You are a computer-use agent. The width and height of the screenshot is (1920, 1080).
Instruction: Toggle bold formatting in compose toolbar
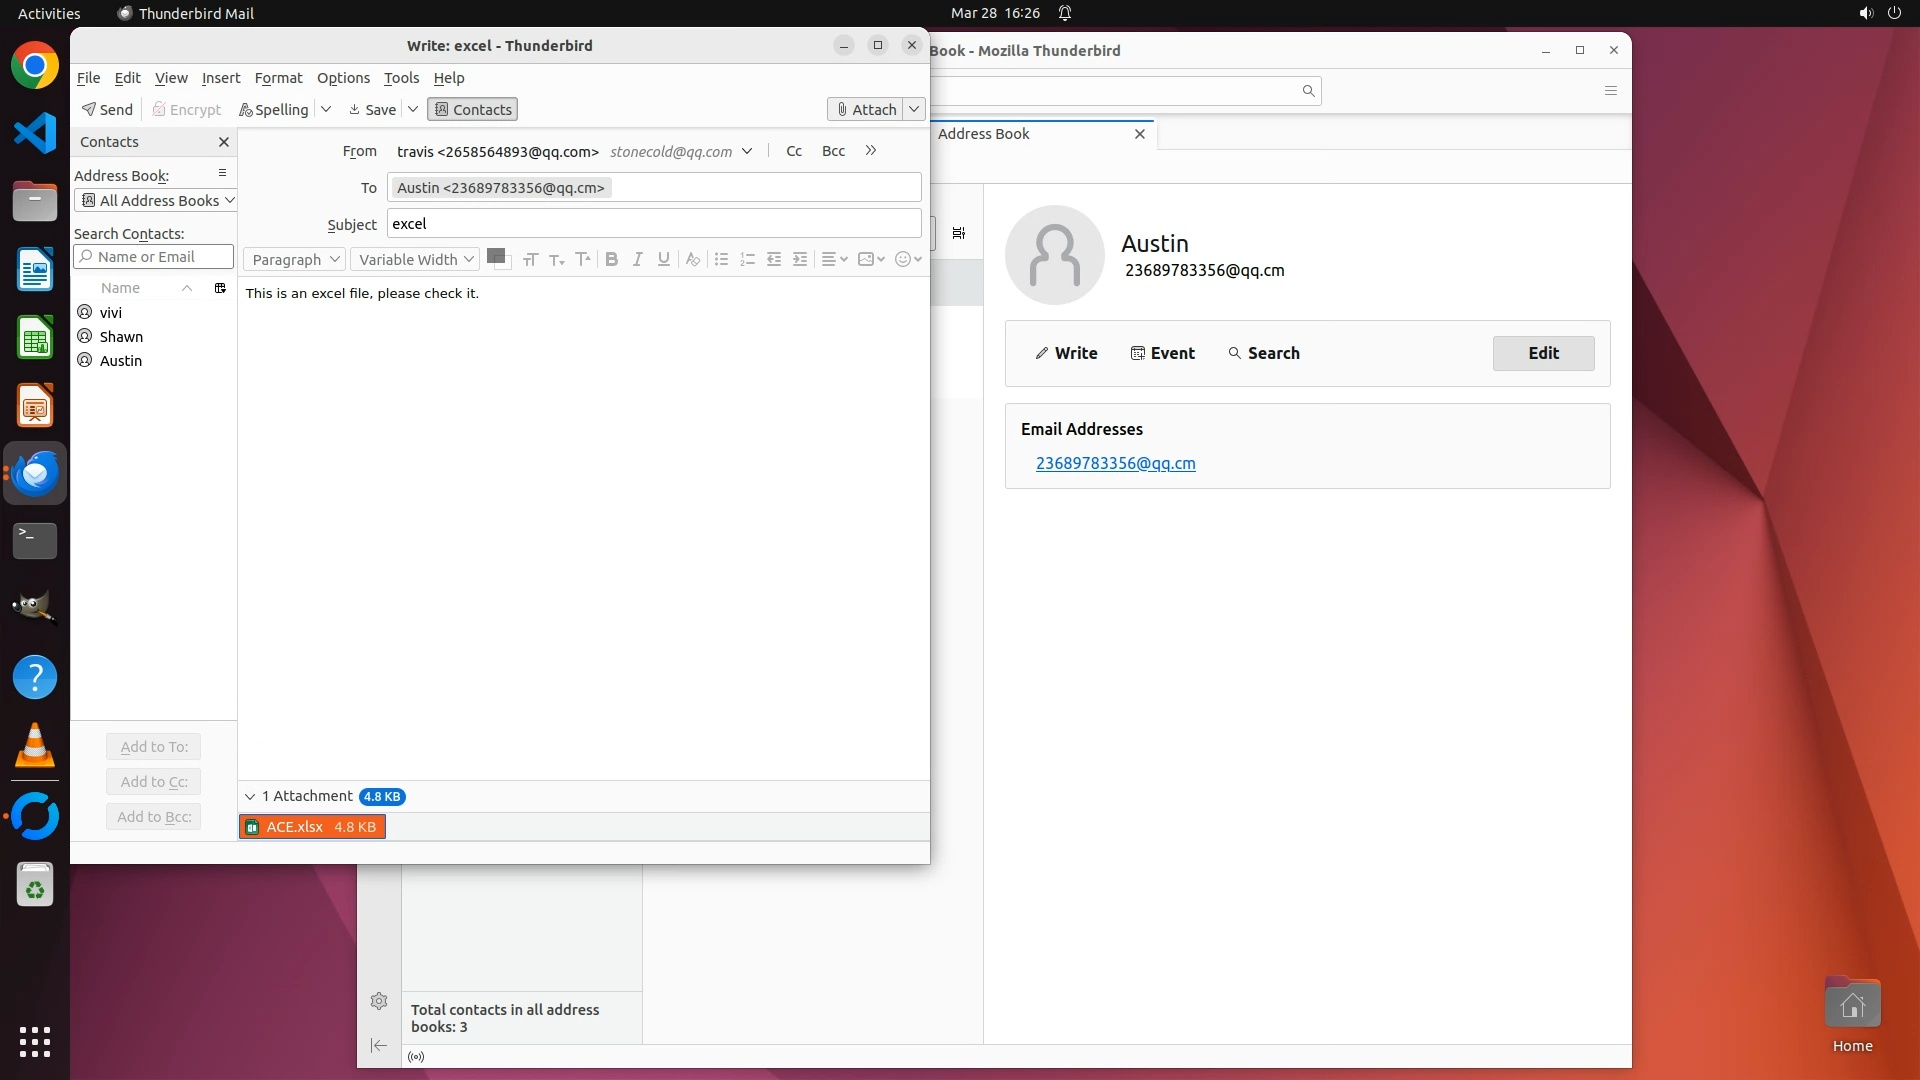(x=611, y=259)
